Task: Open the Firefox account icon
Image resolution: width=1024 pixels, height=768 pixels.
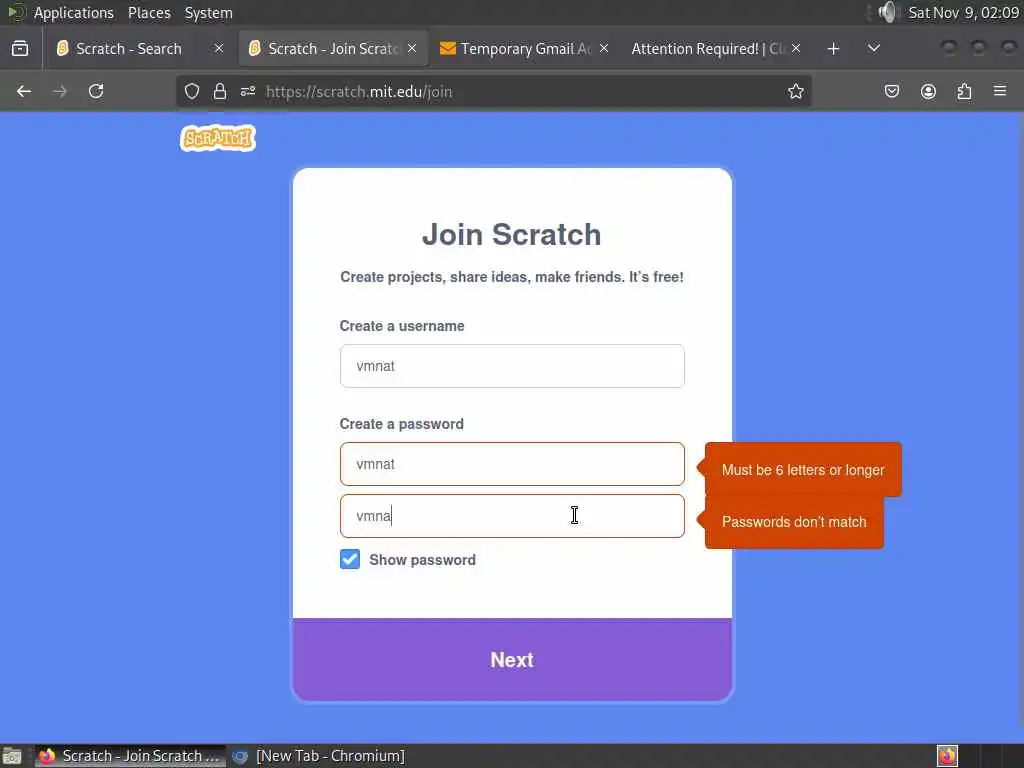Action: point(928,91)
